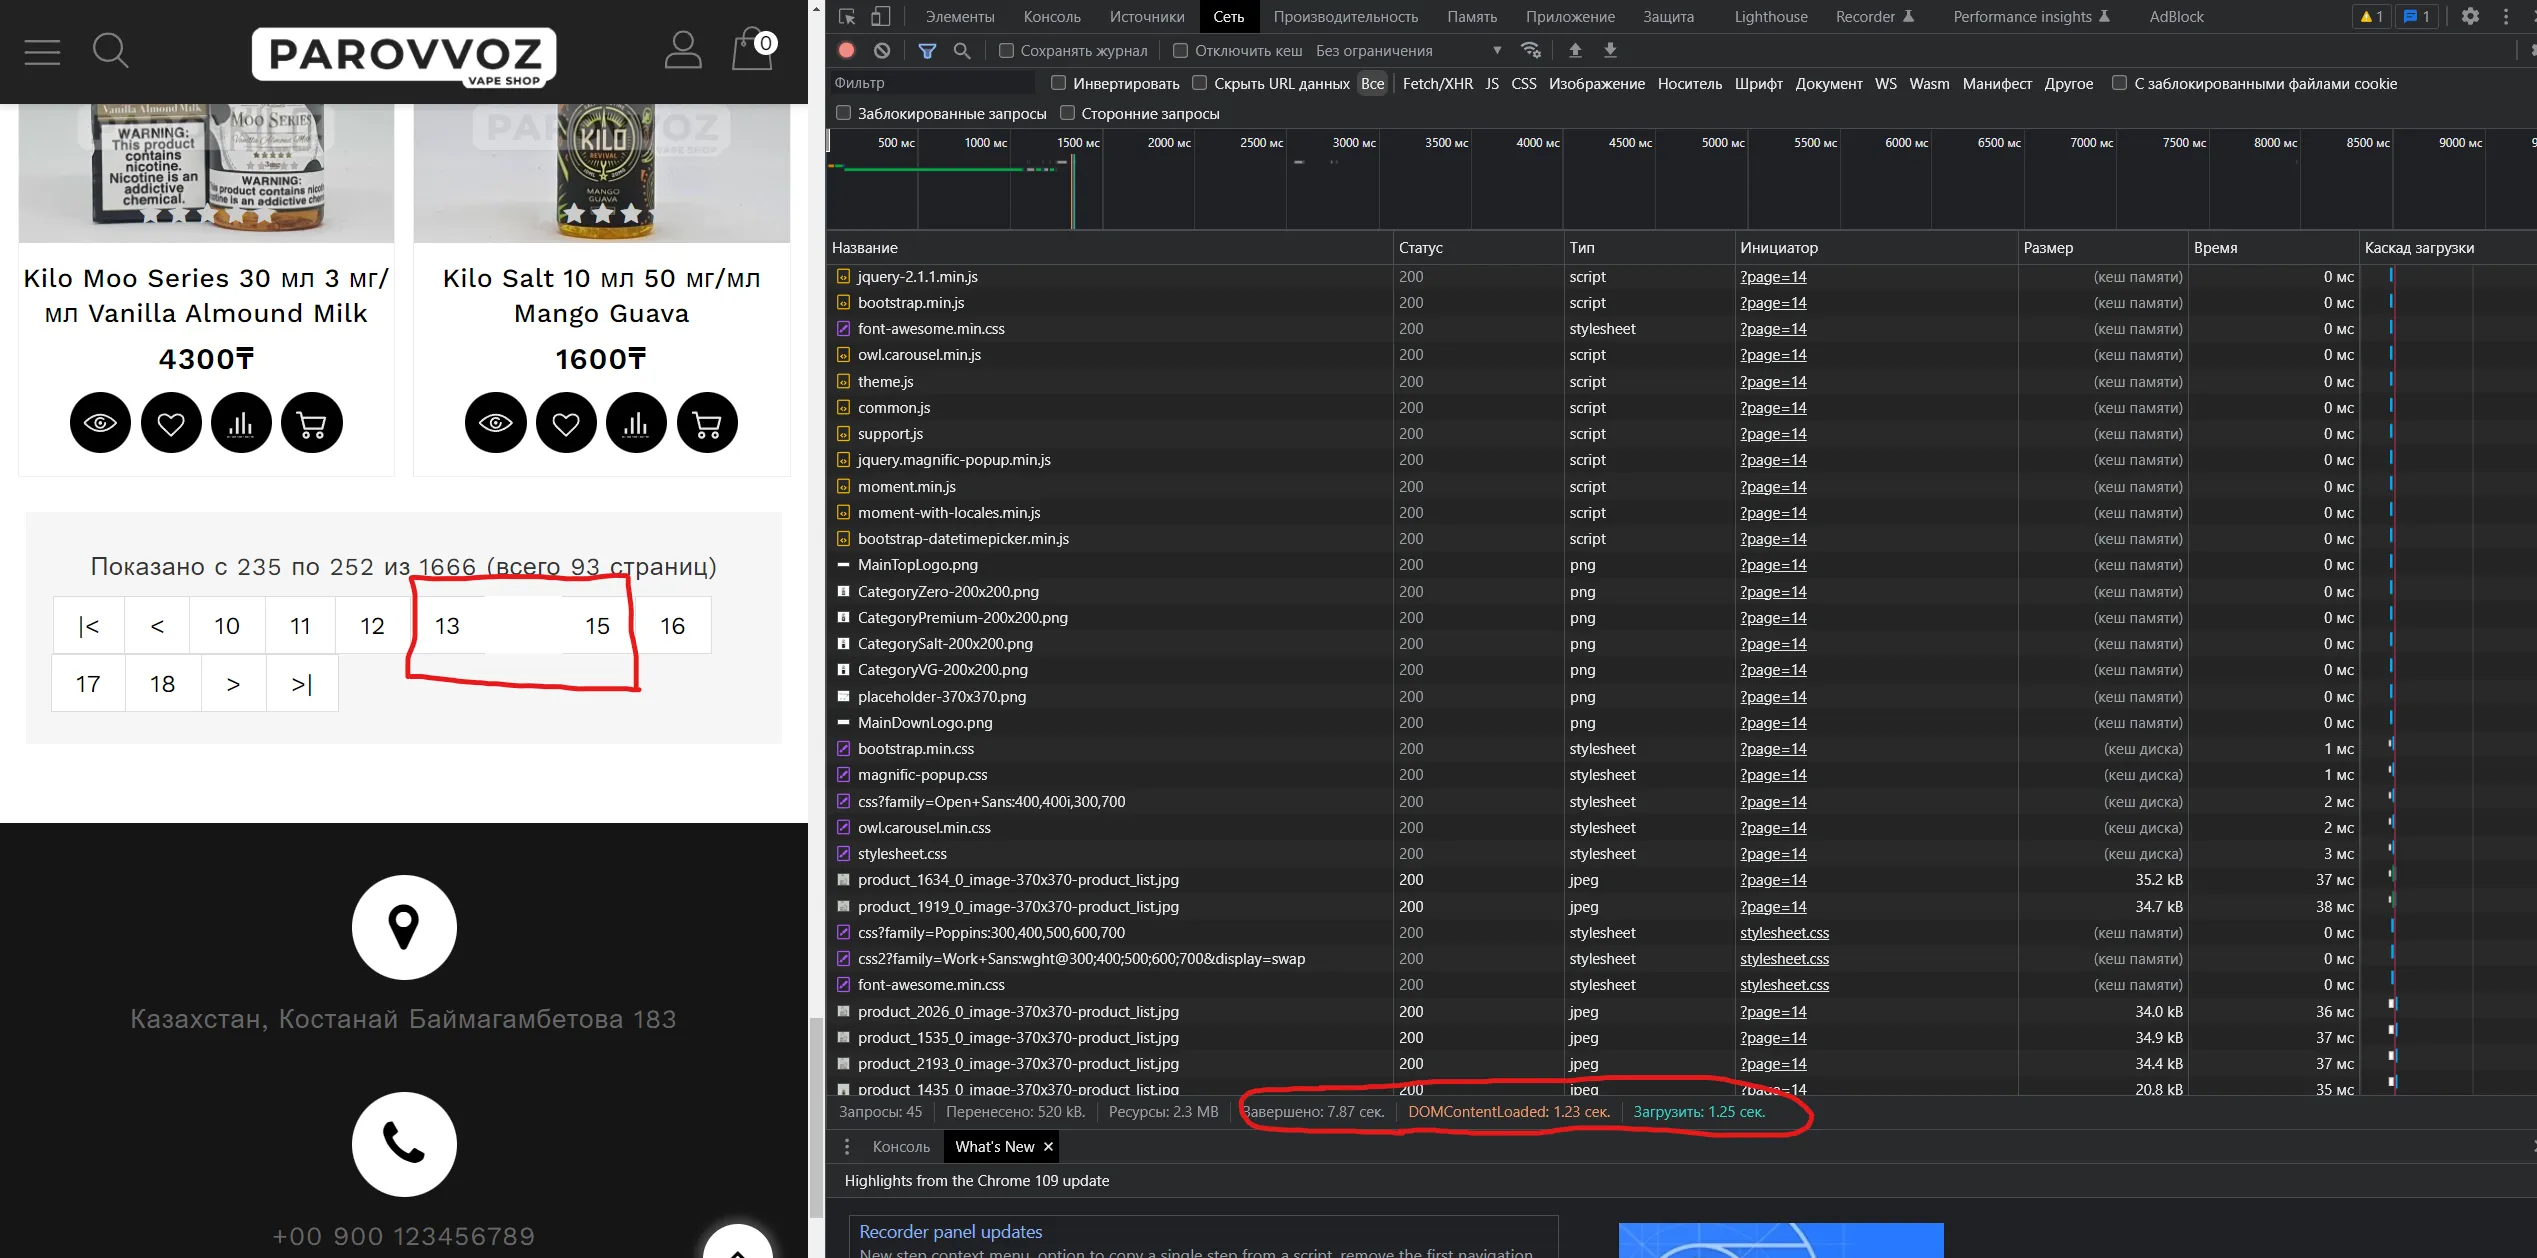Toggle the device toolbar icon in DevTools
This screenshot has width=2537, height=1258.
click(880, 17)
